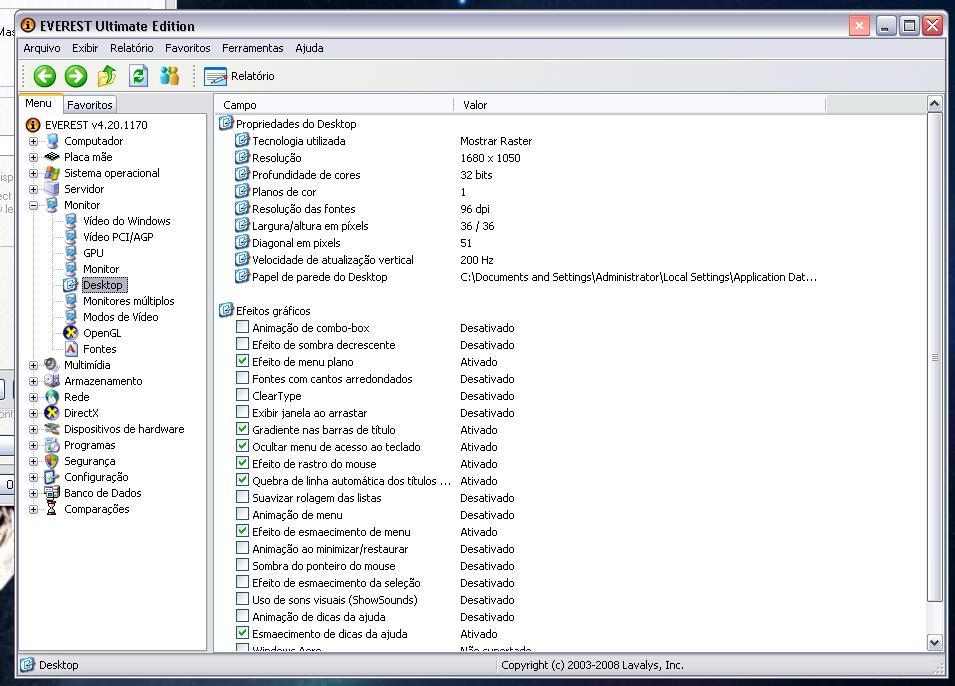
Task: Click the Armazenamento storage icon
Action: (x=52, y=381)
